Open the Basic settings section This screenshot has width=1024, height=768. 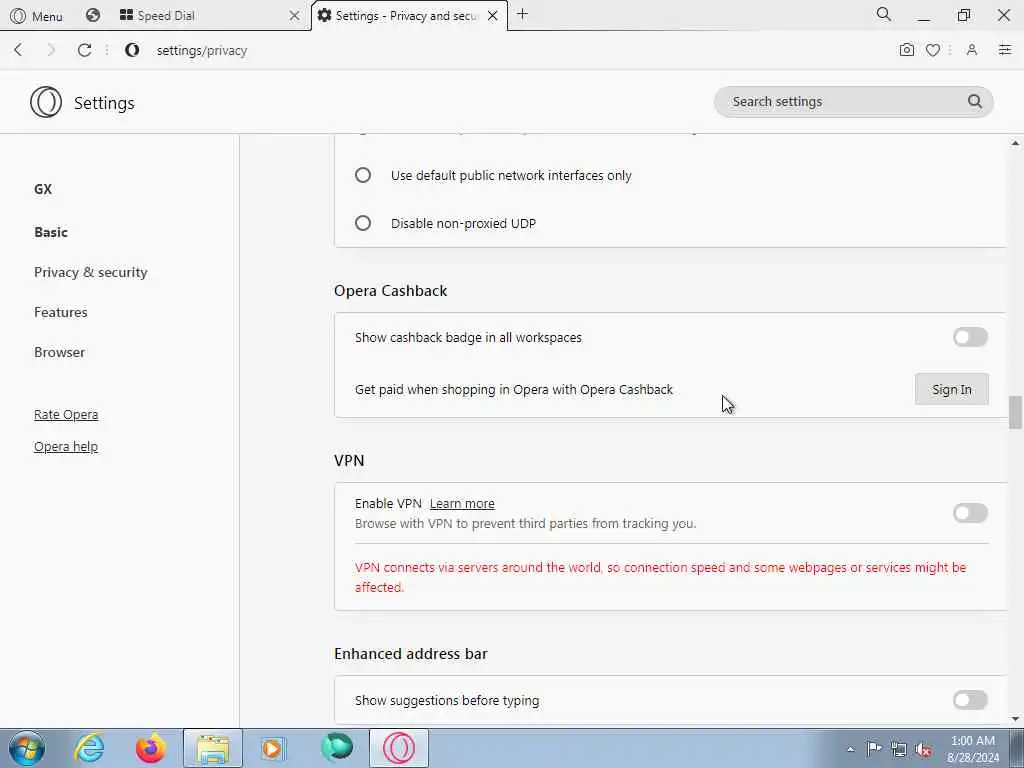click(51, 232)
